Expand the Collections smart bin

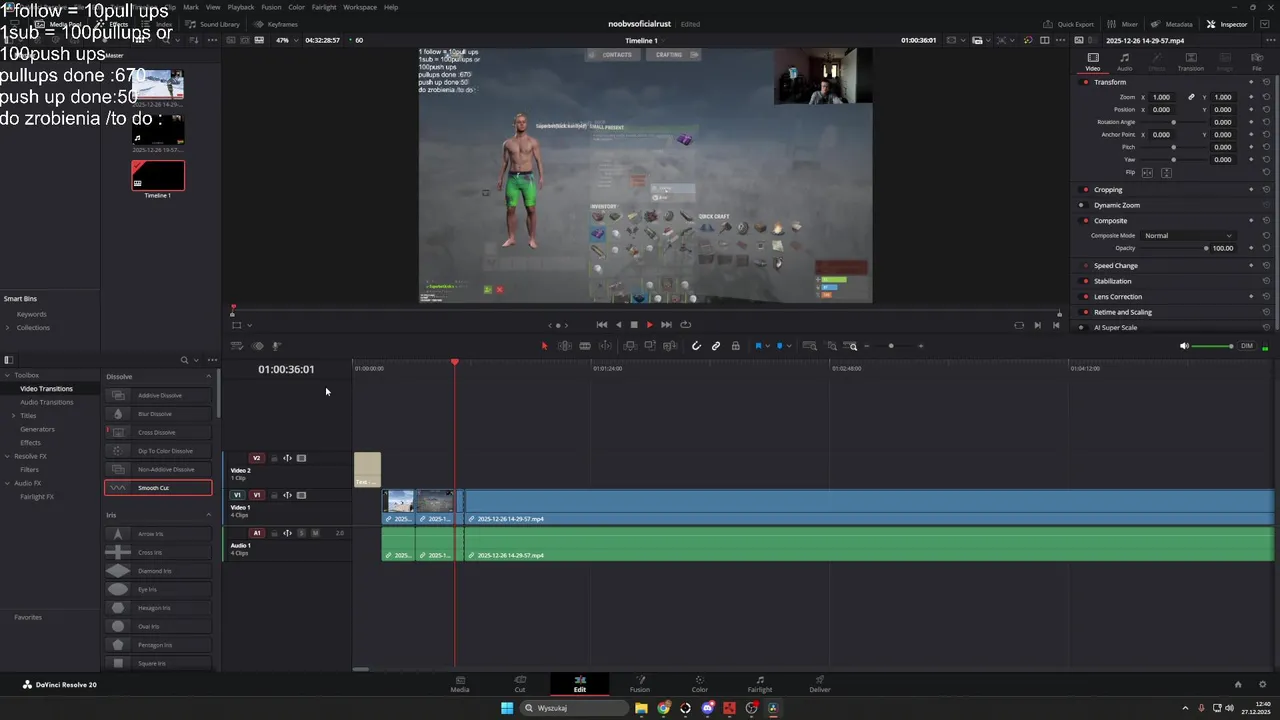(x=9, y=328)
